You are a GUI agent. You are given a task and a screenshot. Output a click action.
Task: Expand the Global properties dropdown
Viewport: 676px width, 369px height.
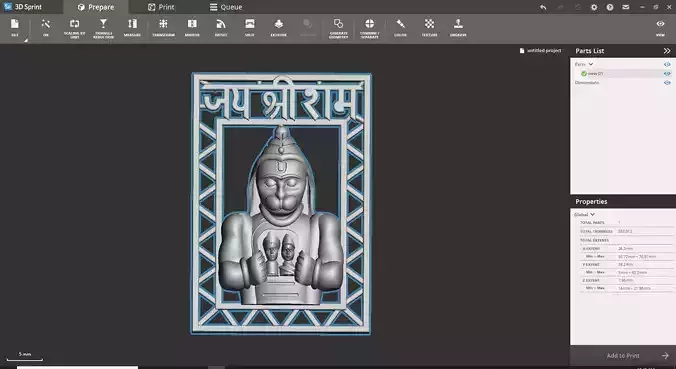(593, 214)
